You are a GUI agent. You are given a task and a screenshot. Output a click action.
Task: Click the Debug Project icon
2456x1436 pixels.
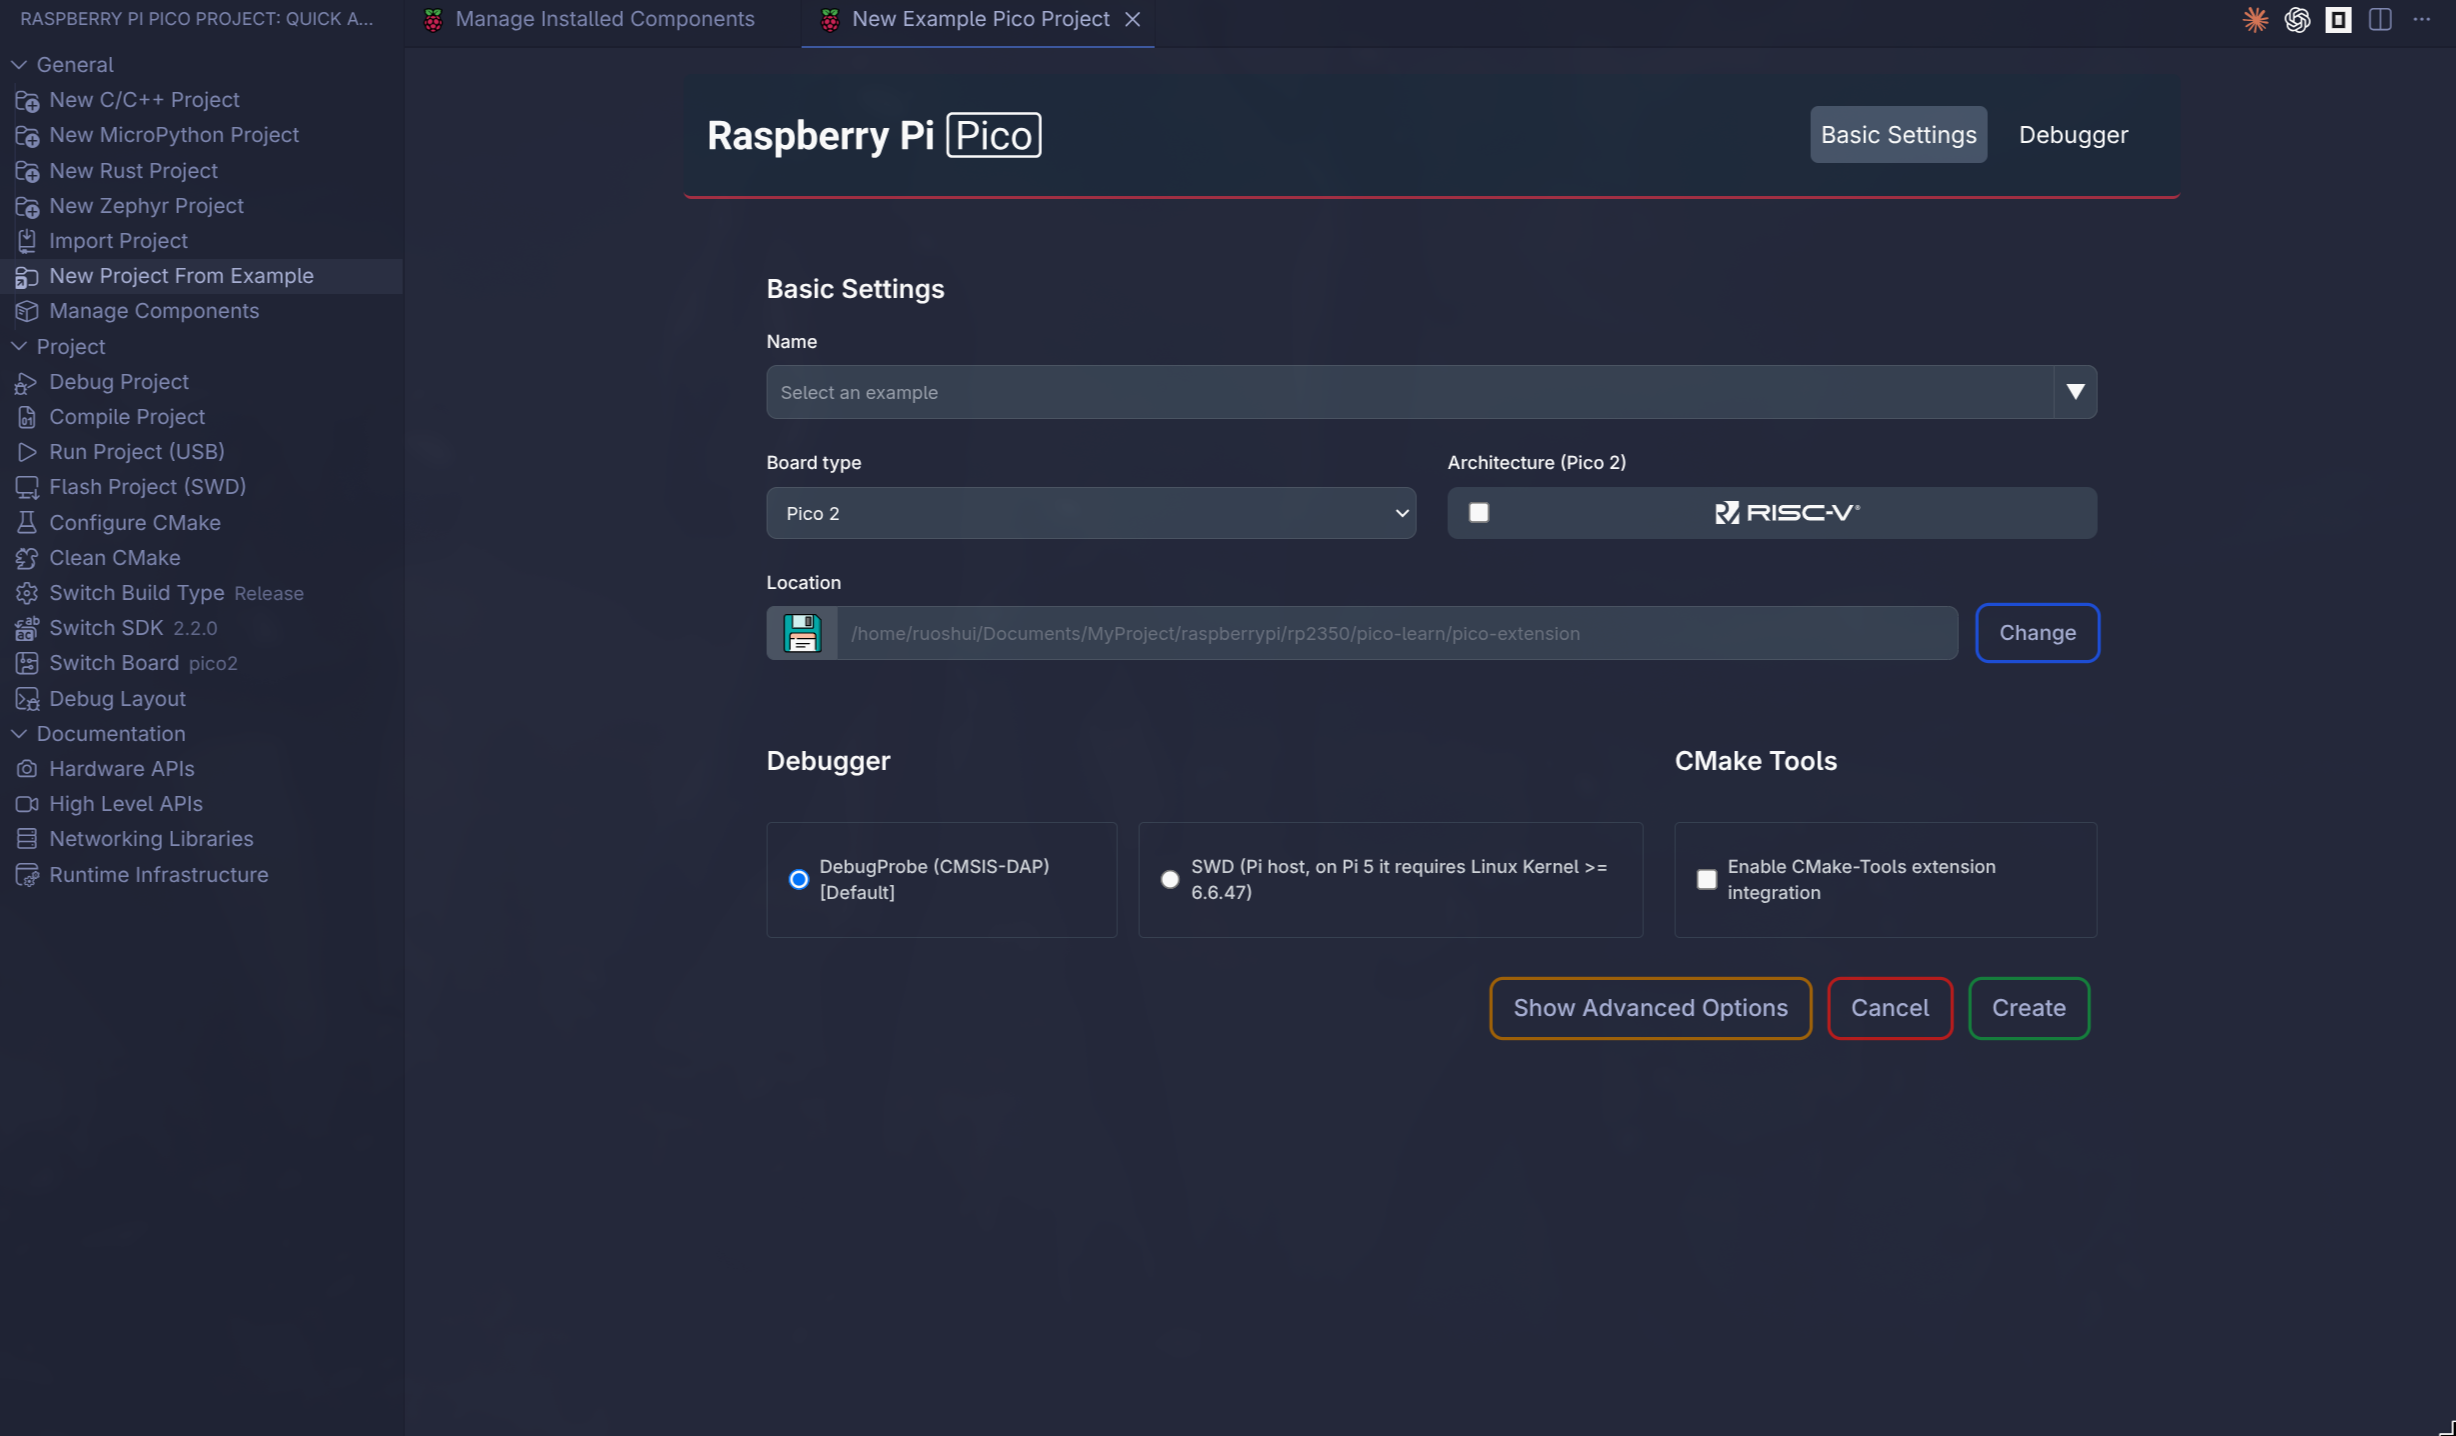(x=27, y=382)
